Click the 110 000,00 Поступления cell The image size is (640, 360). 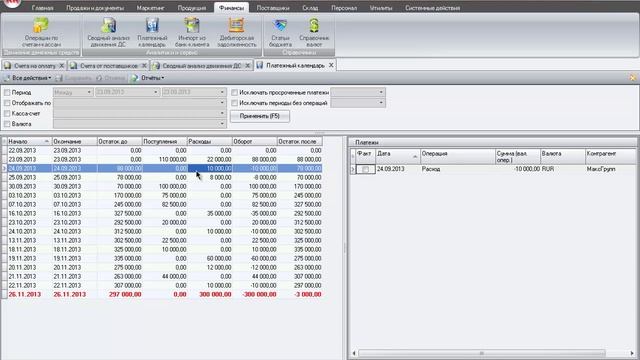pyautogui.click(x=164, y=160)
